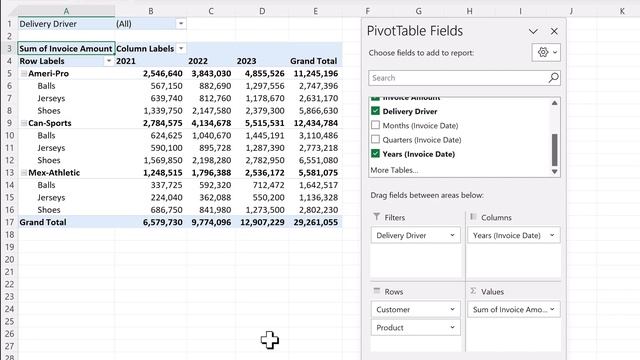
Task: Select column A header
Action: (66, 11)
